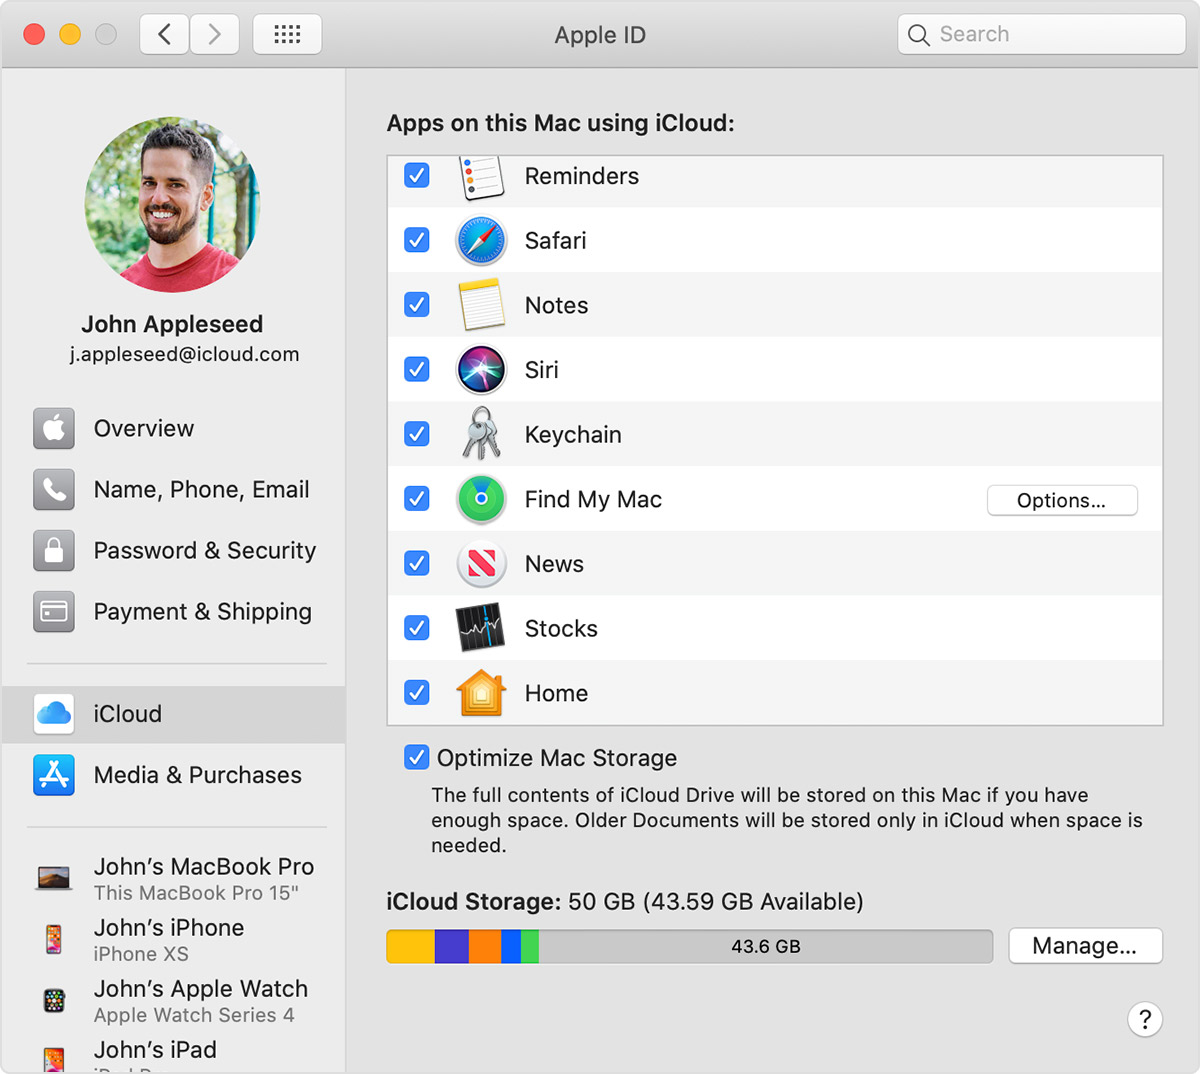The image size is (1200, 1074).
Task: Select John's MacBook Pro device
Action: pos(203,878)
